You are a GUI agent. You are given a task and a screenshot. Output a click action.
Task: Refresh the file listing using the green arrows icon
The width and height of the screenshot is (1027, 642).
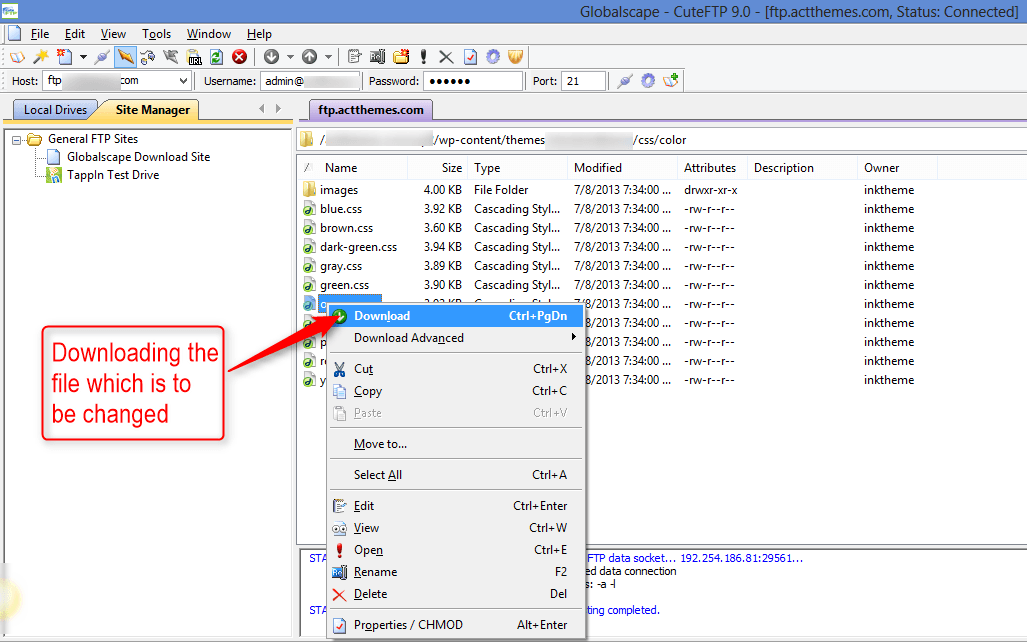coord(216,57)
